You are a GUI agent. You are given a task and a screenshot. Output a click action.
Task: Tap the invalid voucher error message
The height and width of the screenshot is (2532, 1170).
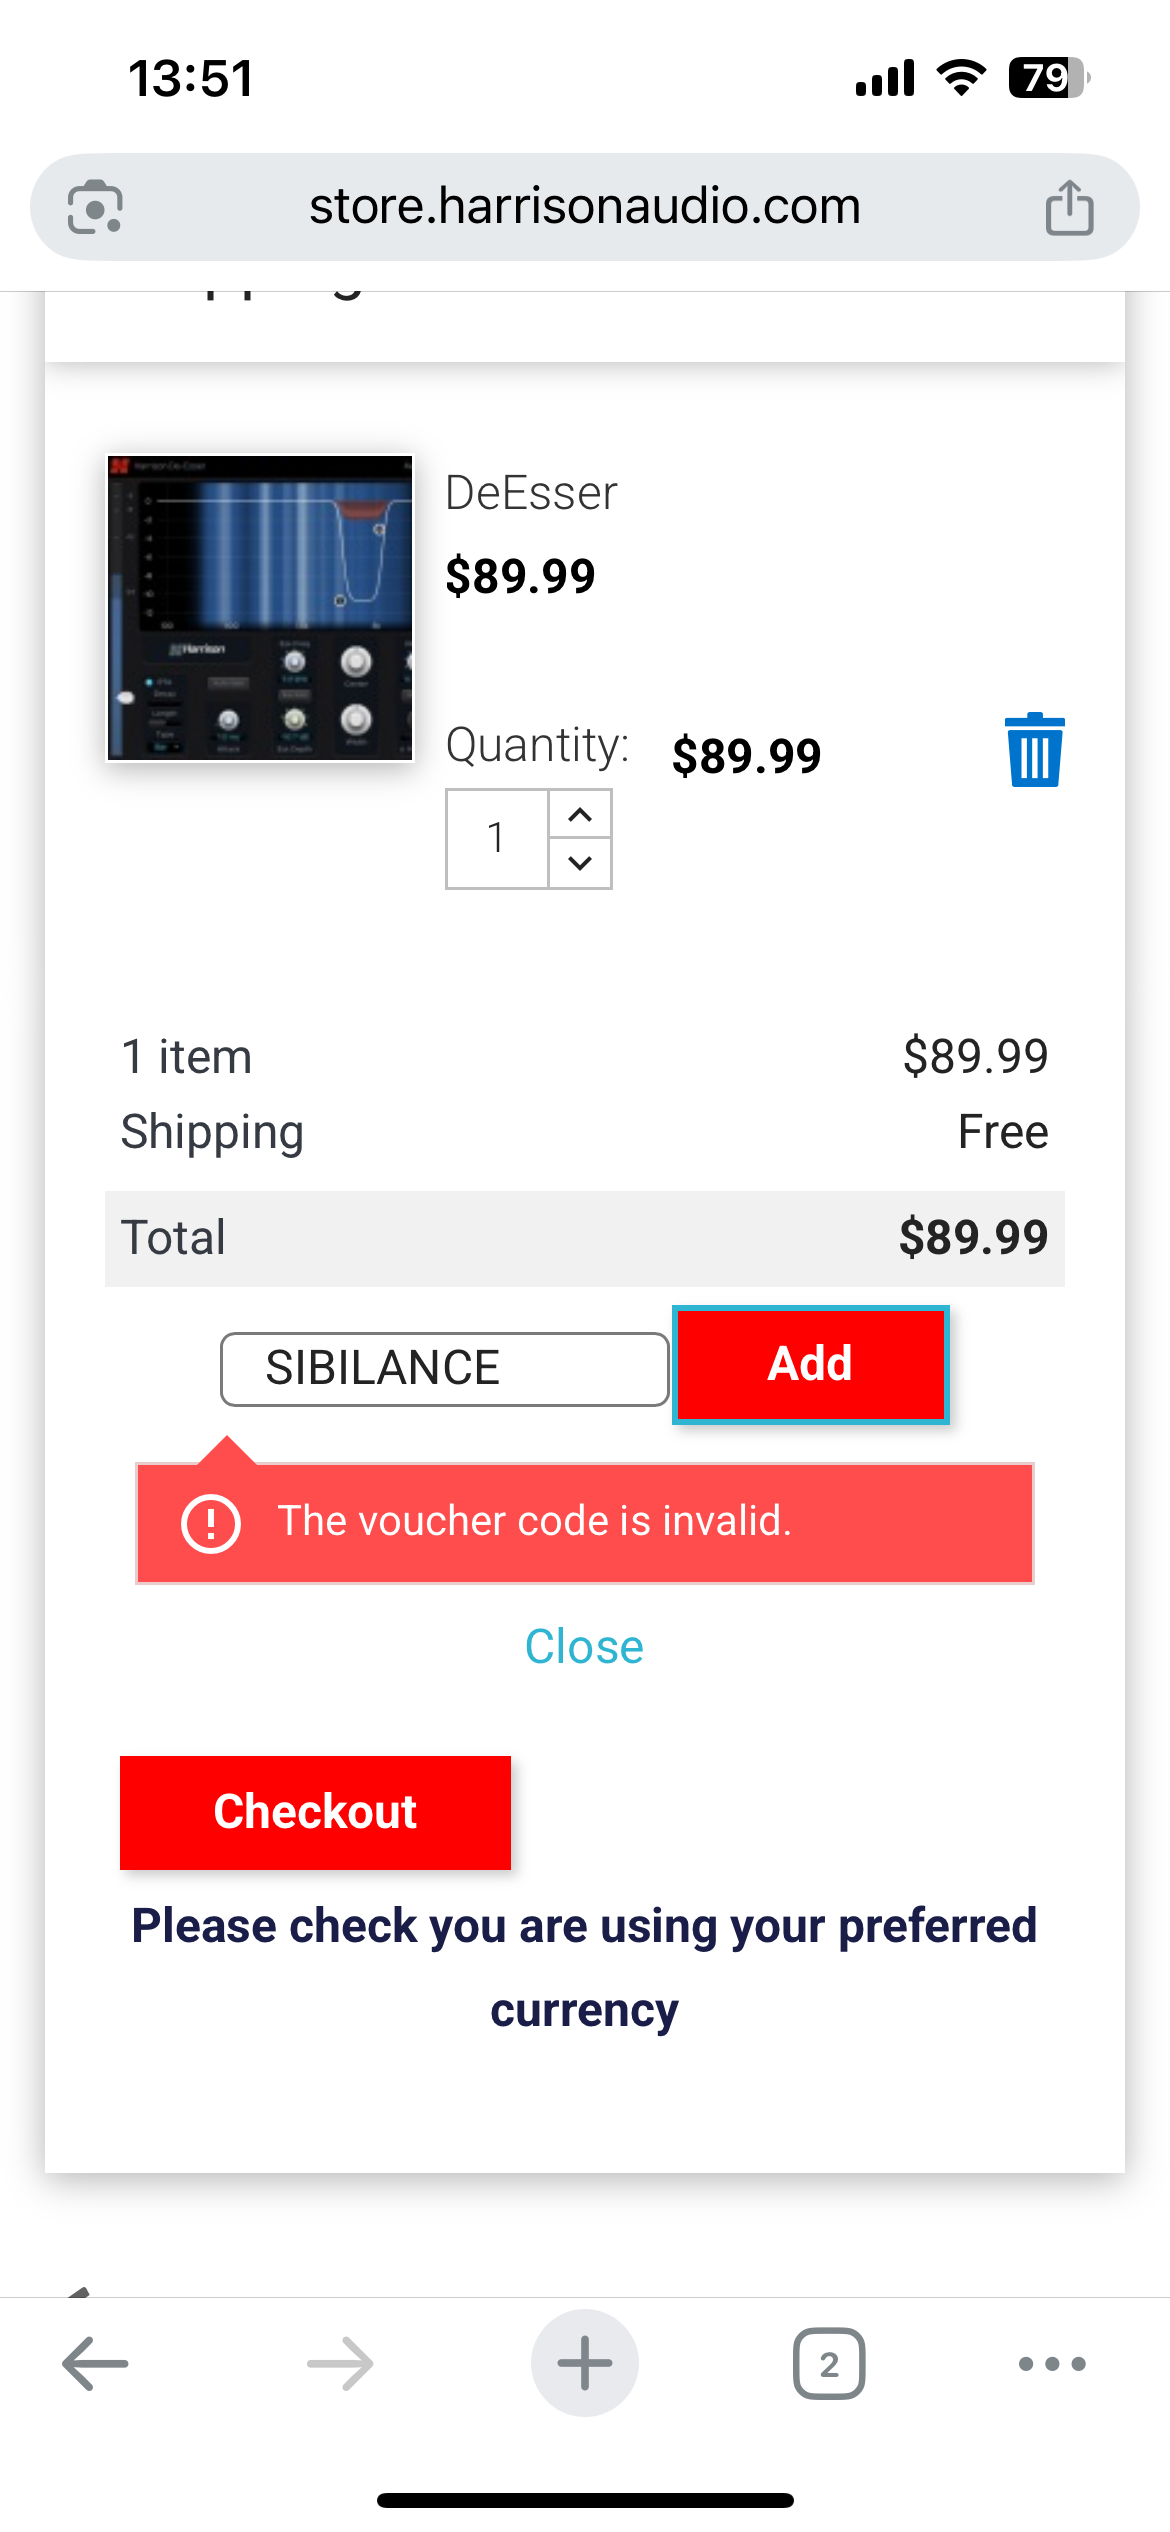[x=584, y=1522]
